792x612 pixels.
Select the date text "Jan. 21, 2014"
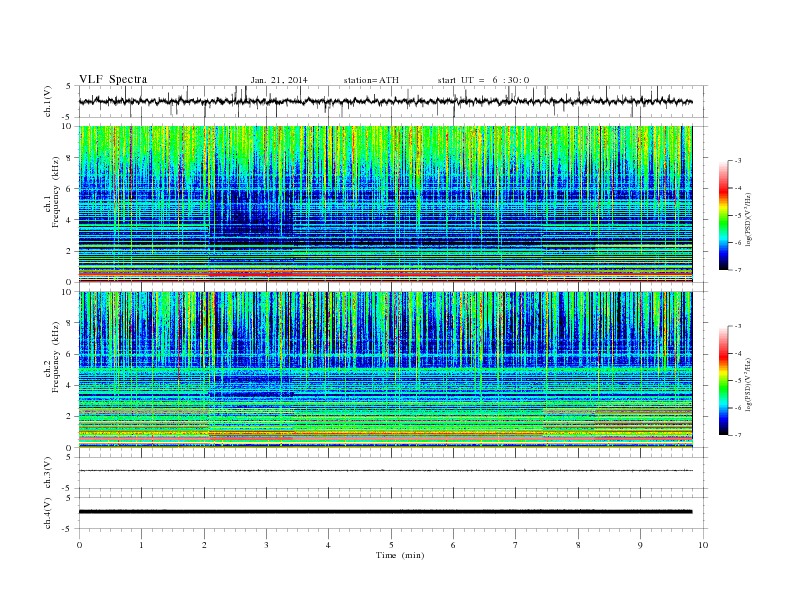[279, 80]
